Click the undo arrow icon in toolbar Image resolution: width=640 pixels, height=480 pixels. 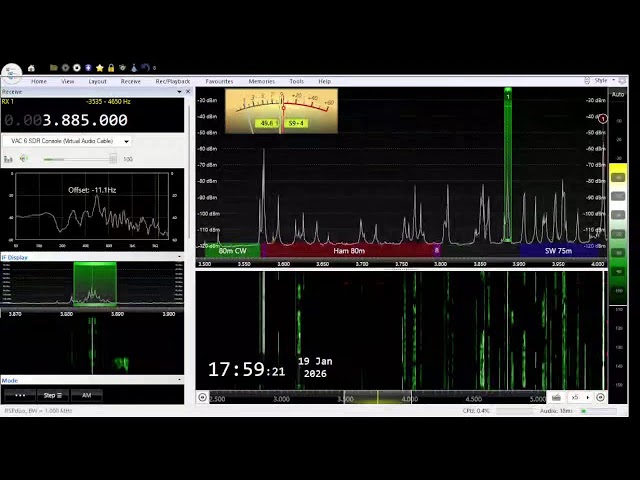pos(145,67)
